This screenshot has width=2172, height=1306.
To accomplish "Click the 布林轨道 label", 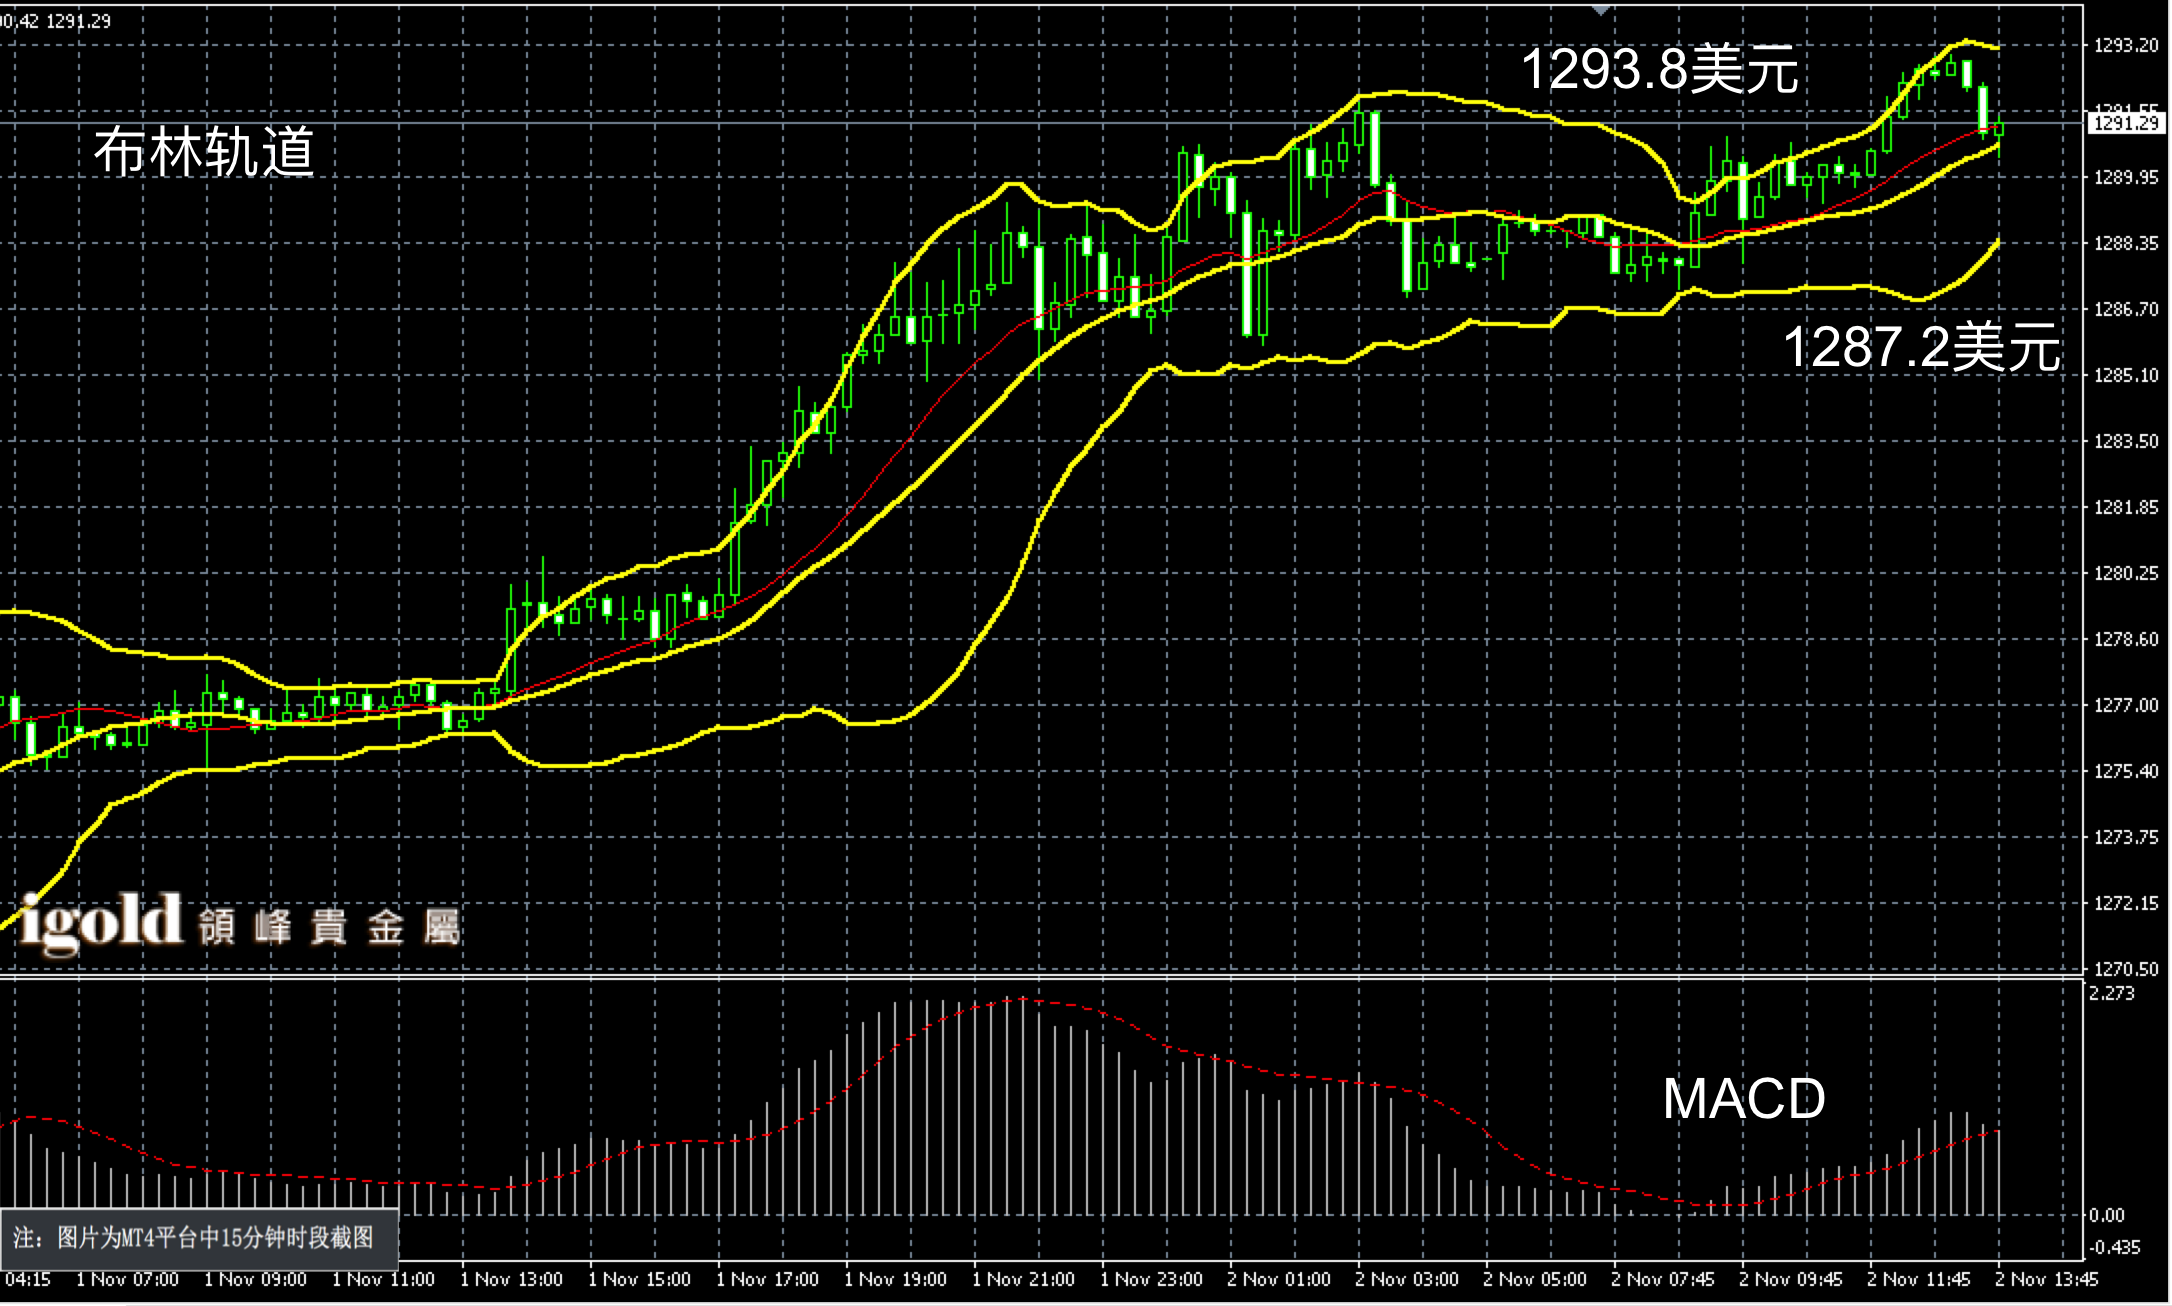I will click(x=204, y=152).
